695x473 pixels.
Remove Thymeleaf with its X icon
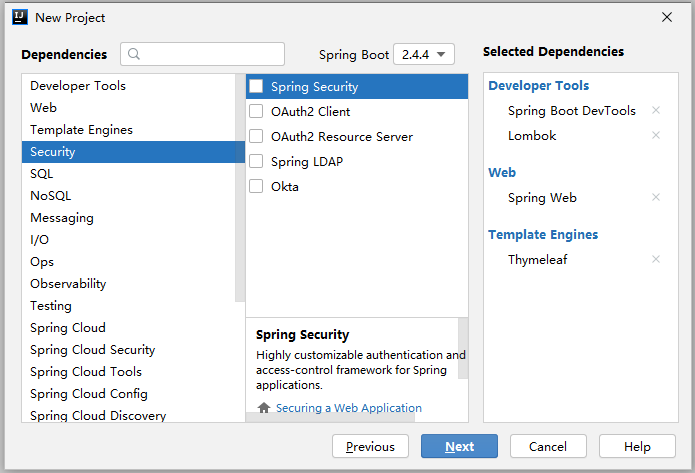point(656,260)
